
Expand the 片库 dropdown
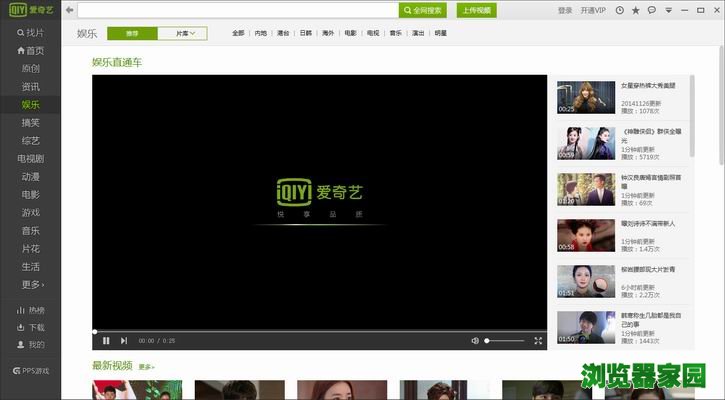coord(184,33)
